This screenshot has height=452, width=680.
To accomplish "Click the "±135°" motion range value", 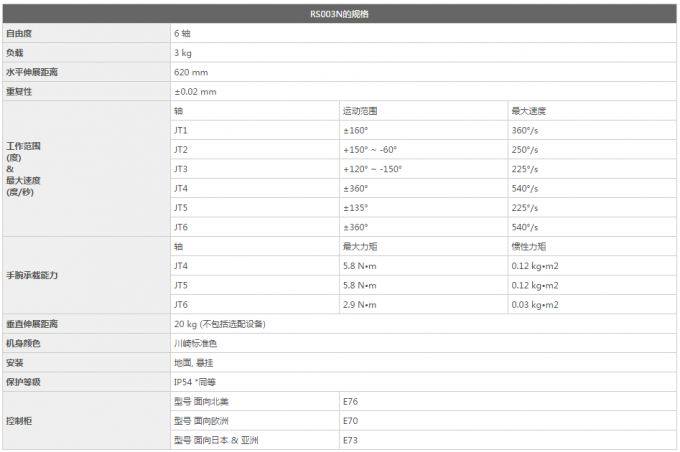I will click(x=356, y=208).
